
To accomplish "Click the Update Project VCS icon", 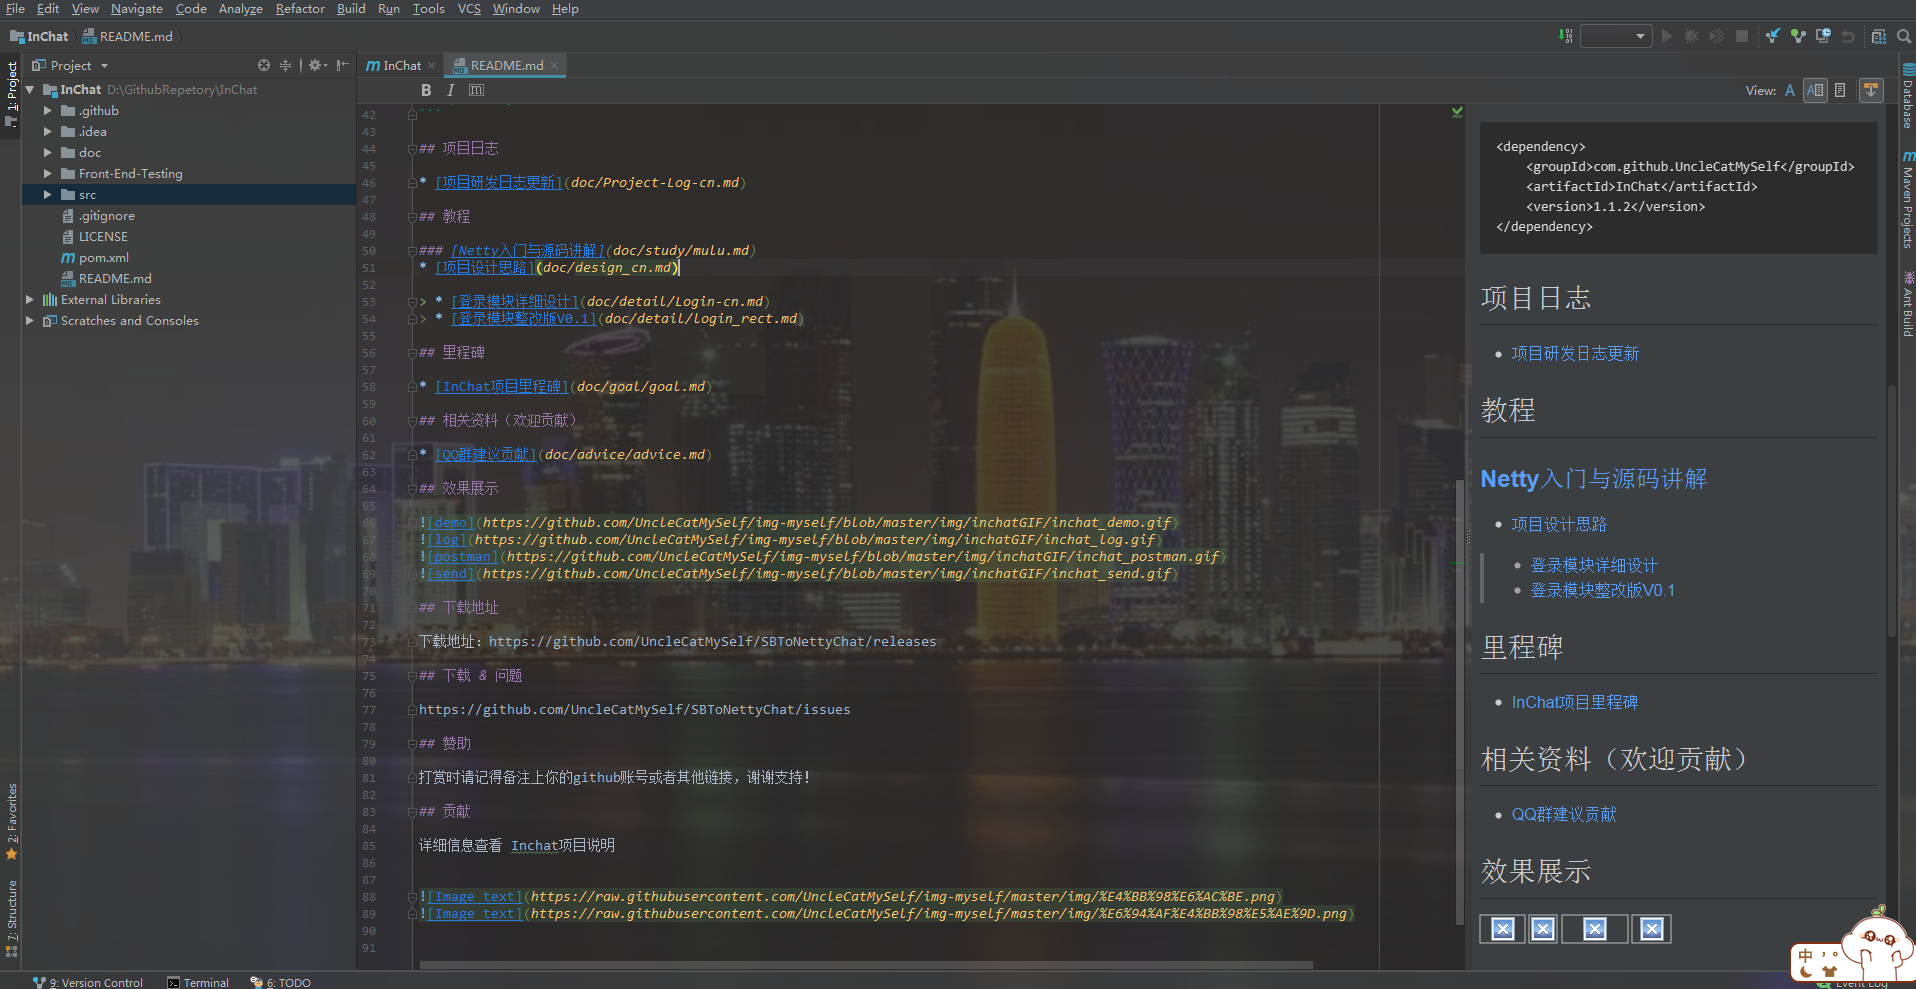I will 1773,36.
